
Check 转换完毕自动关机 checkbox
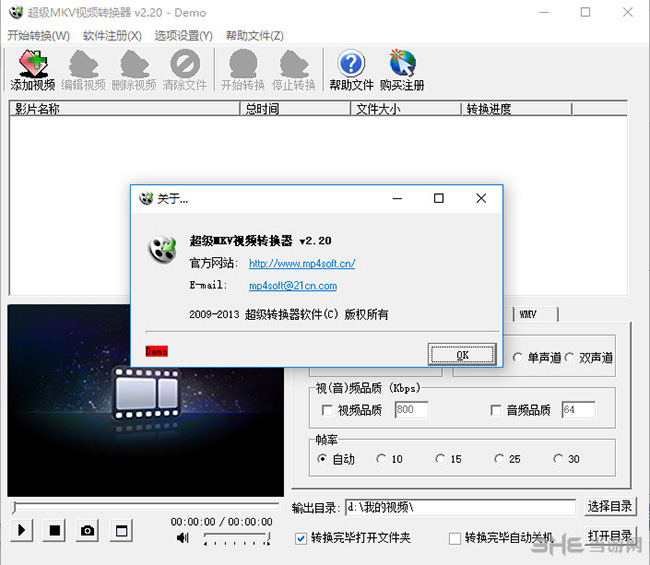(455, 538)
